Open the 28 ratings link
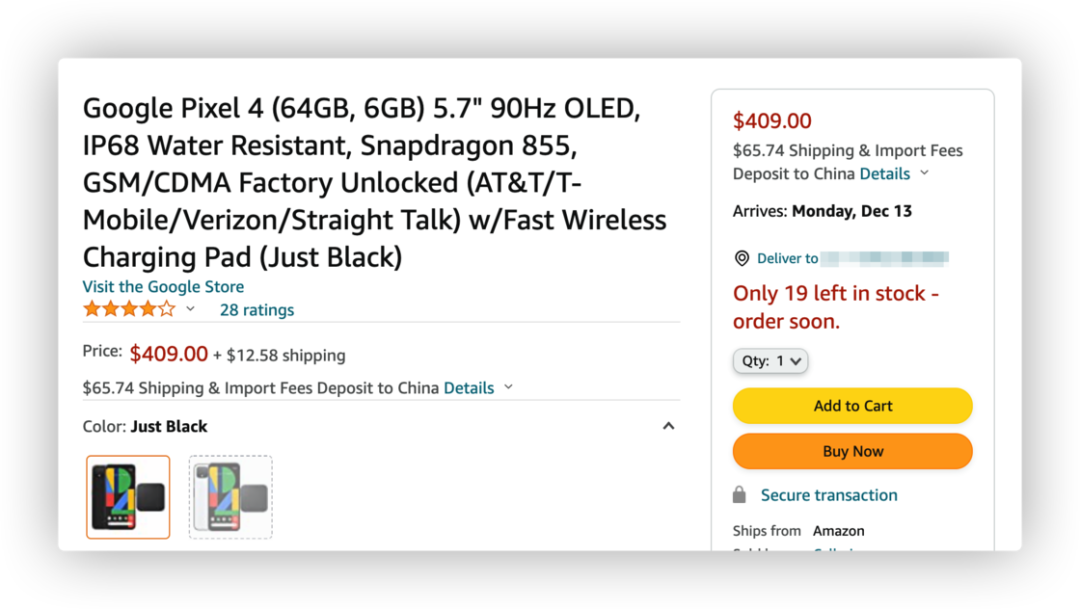 click(257, 310)
